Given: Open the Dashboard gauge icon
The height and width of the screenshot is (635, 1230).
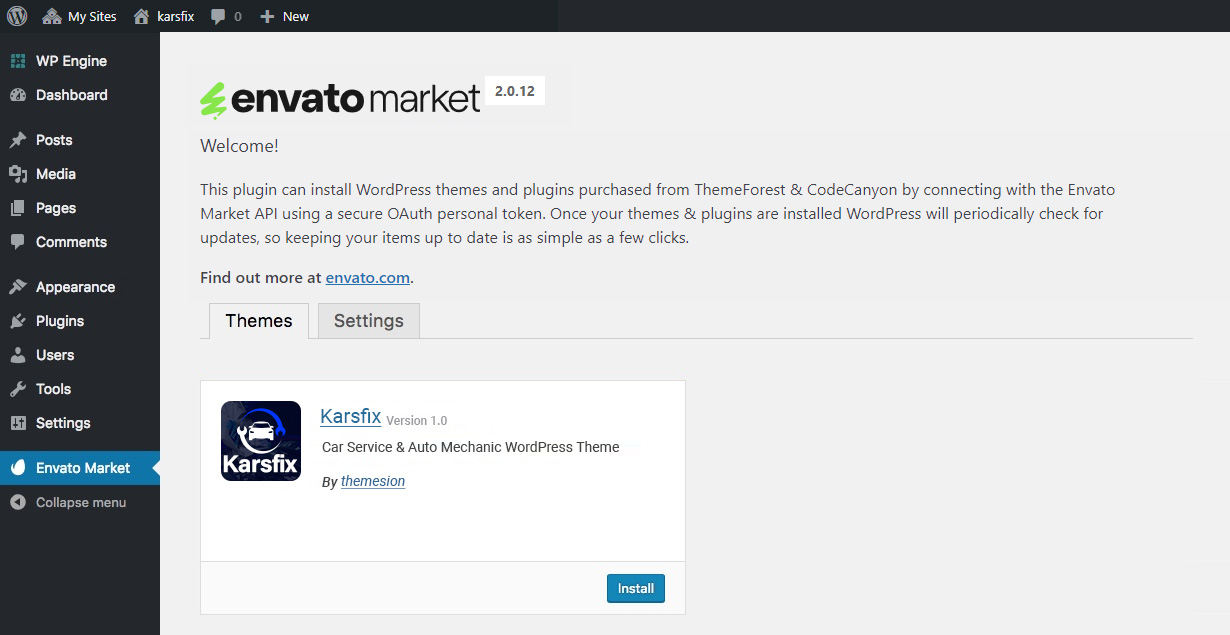Looking at the screenshot, I should click(18, 95).
